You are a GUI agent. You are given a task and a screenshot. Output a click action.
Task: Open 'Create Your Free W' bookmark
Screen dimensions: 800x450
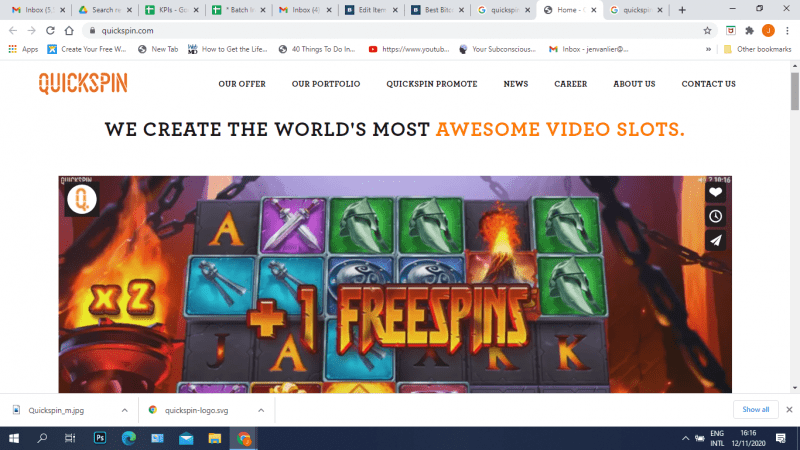tap(87, 49)
